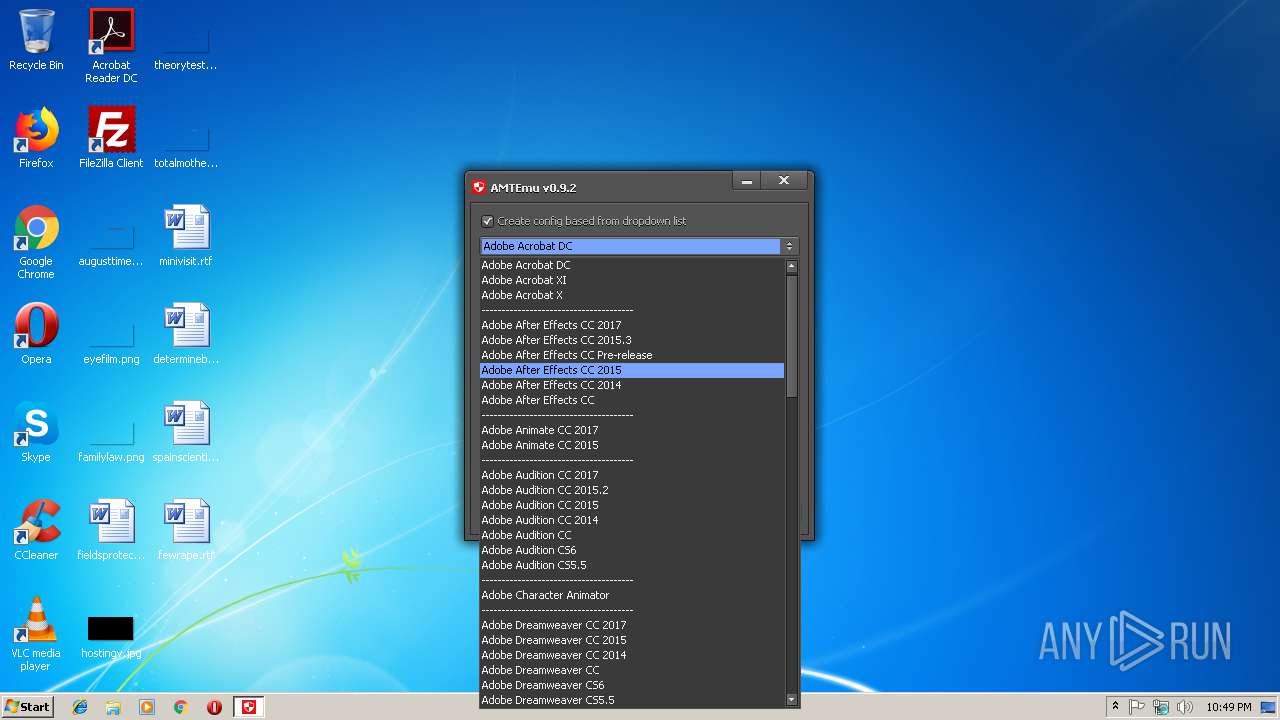Pick Adobe After Effects CC 2014

(632, 385)
